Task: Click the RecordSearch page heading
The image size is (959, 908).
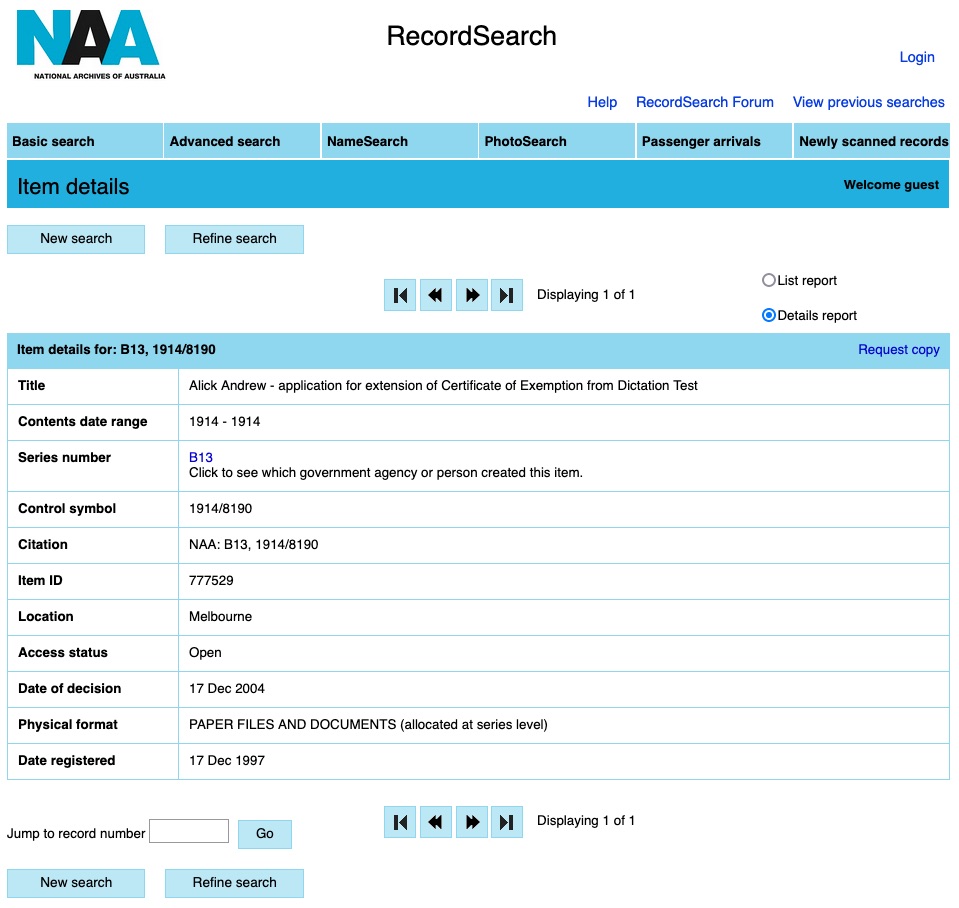Action: tap(472, 35)
